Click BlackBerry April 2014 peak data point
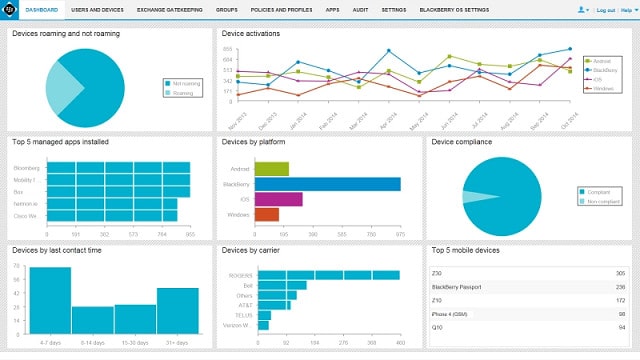The height and width of the screenshot is (360, 640). [389, 51]
